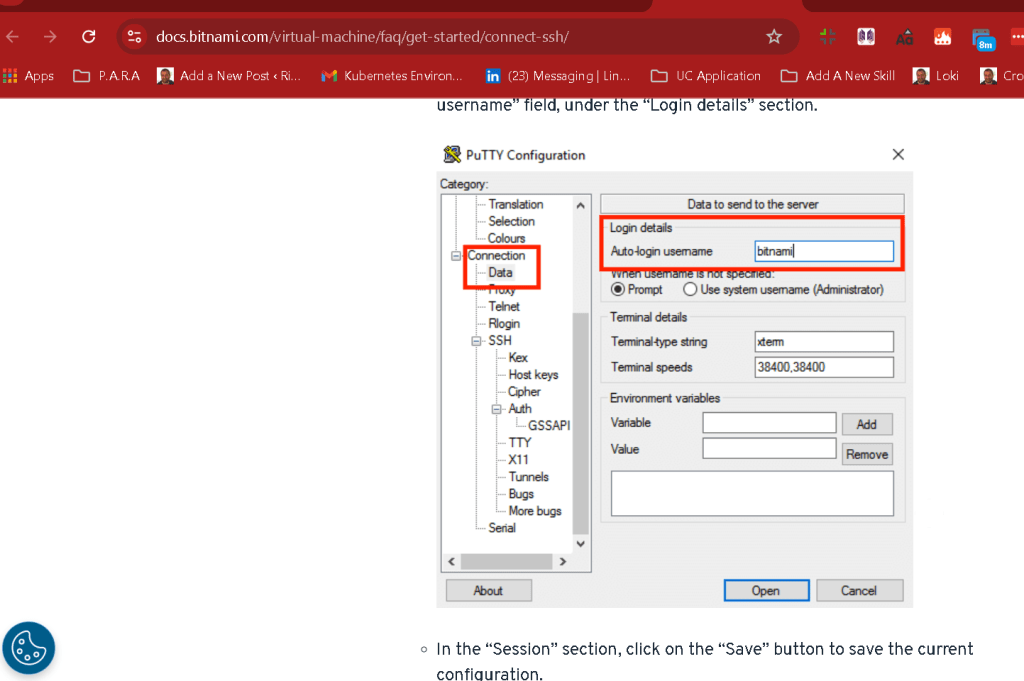Open the purple book reader extension
This screenshot has width=1024, height=681.
tap(866, 37)
